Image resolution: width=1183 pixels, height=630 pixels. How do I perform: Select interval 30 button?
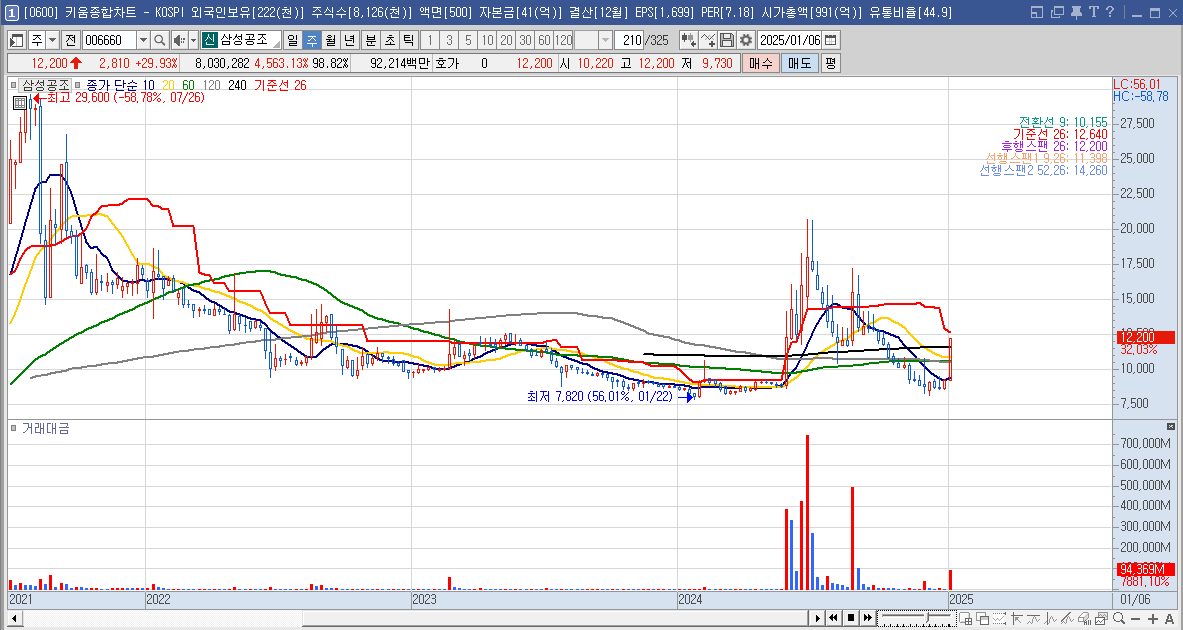pyautogui.click(x=525, y=40)
